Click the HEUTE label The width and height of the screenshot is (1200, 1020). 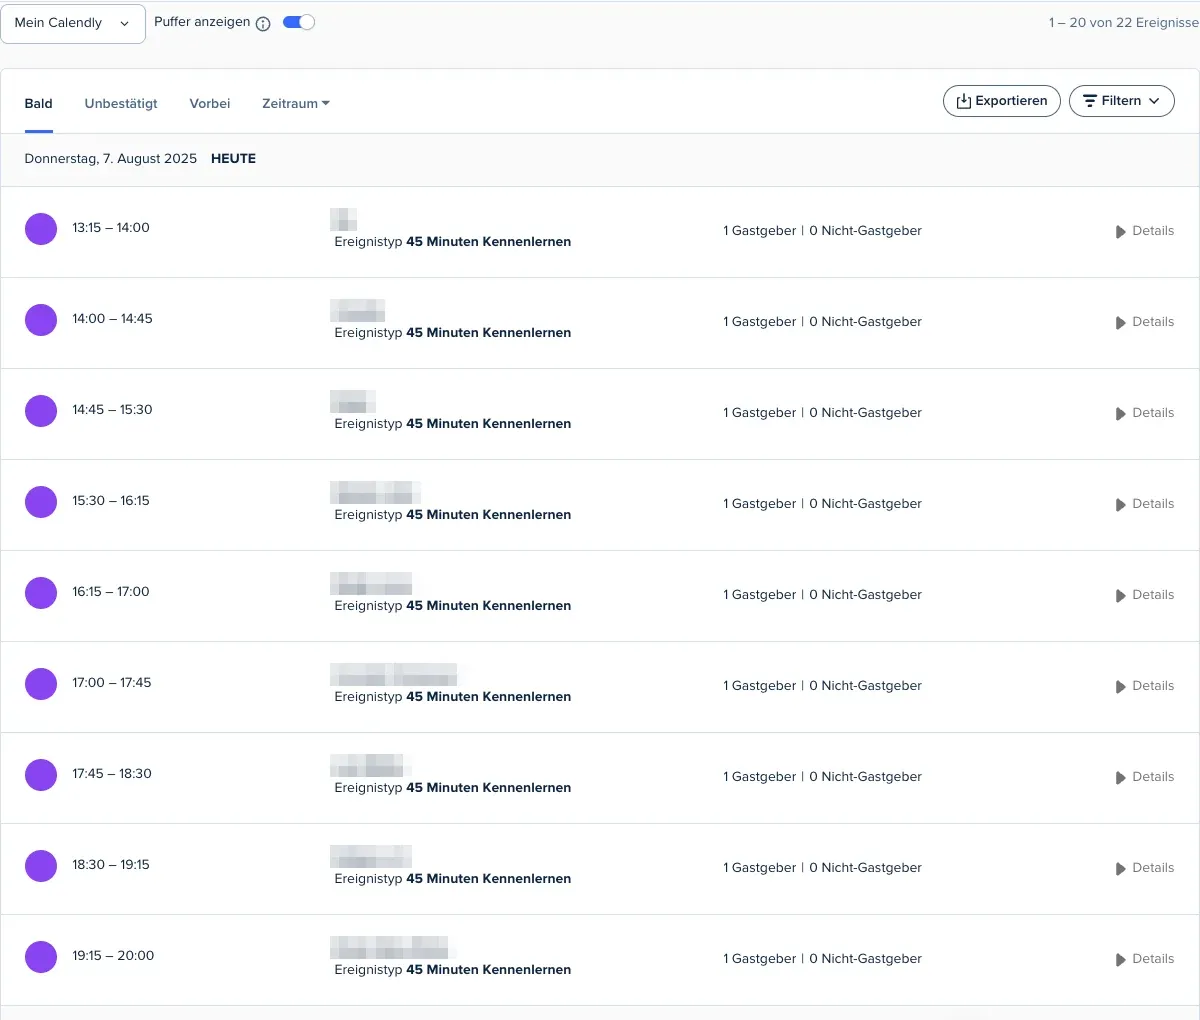(234, 159)
